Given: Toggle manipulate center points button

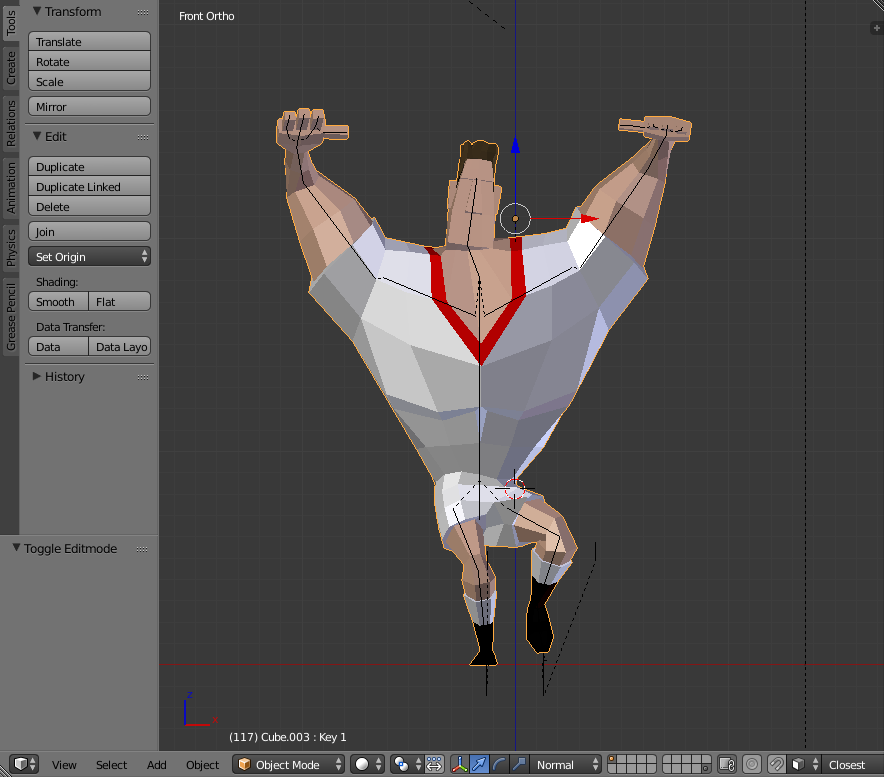Looking at the screenshot, I should 434,764.
